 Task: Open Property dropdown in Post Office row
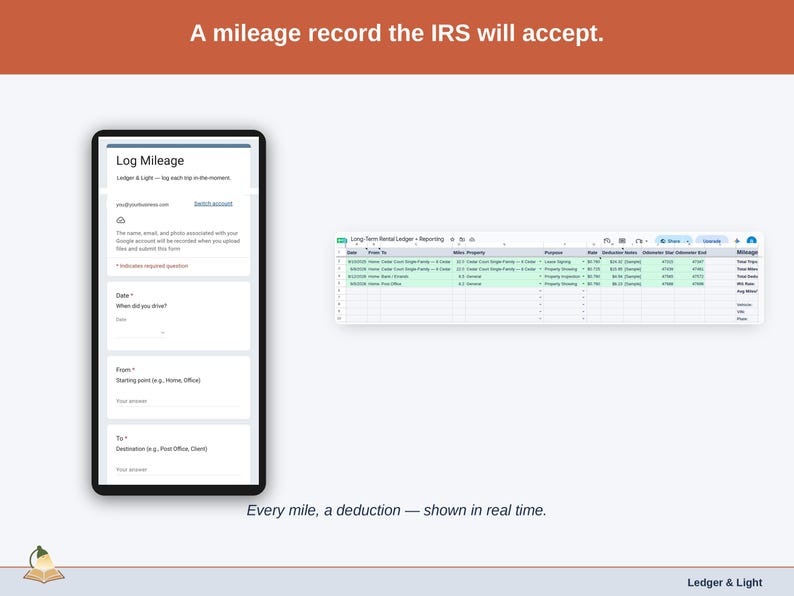coord(540,284)
